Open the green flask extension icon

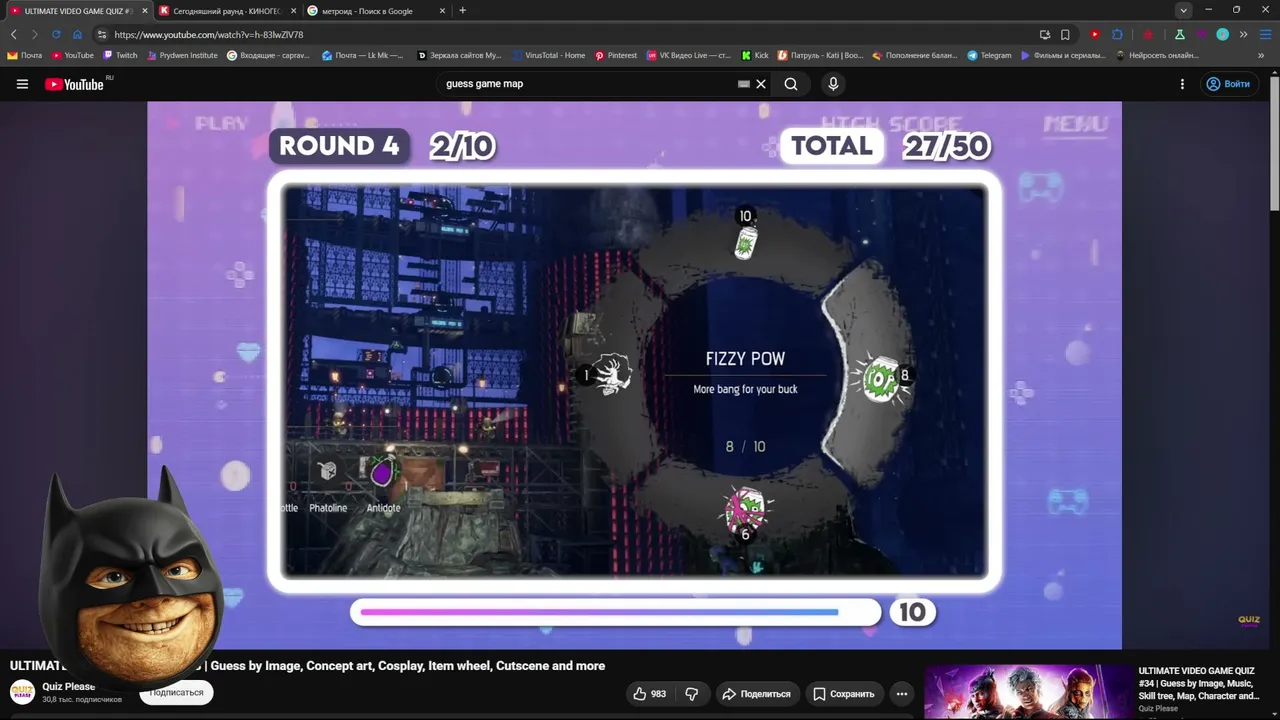tap(1180, 34)
